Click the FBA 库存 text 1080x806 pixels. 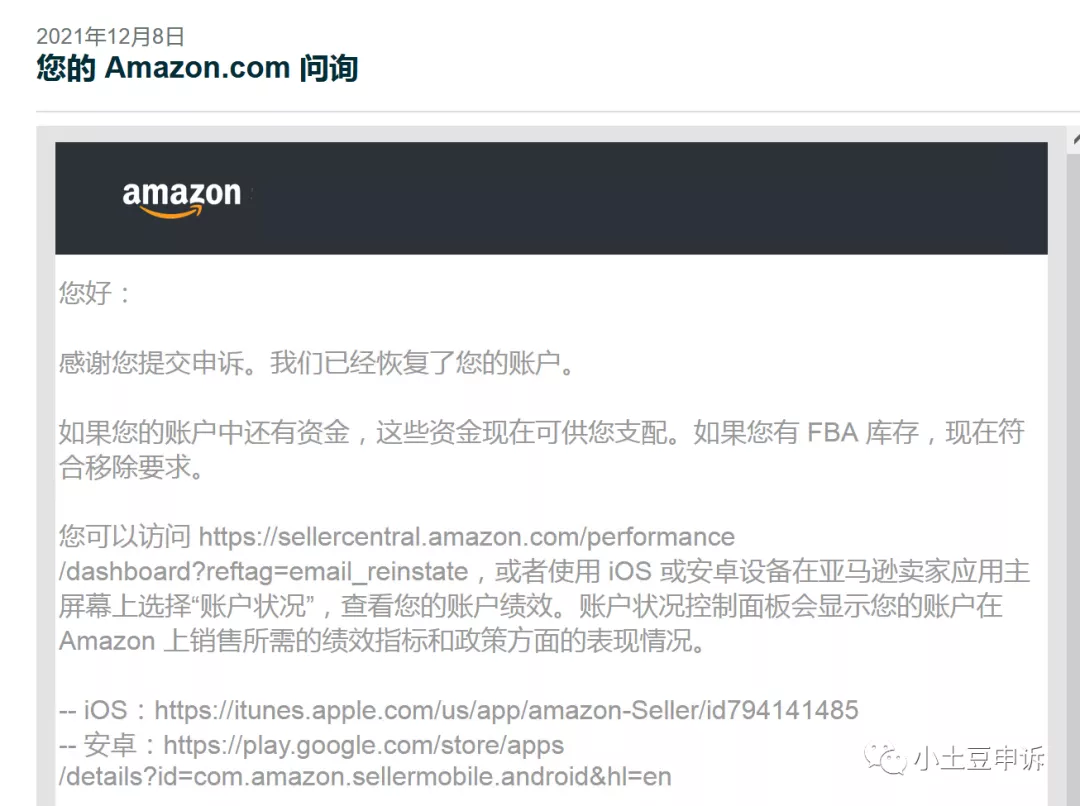(862, 433)
